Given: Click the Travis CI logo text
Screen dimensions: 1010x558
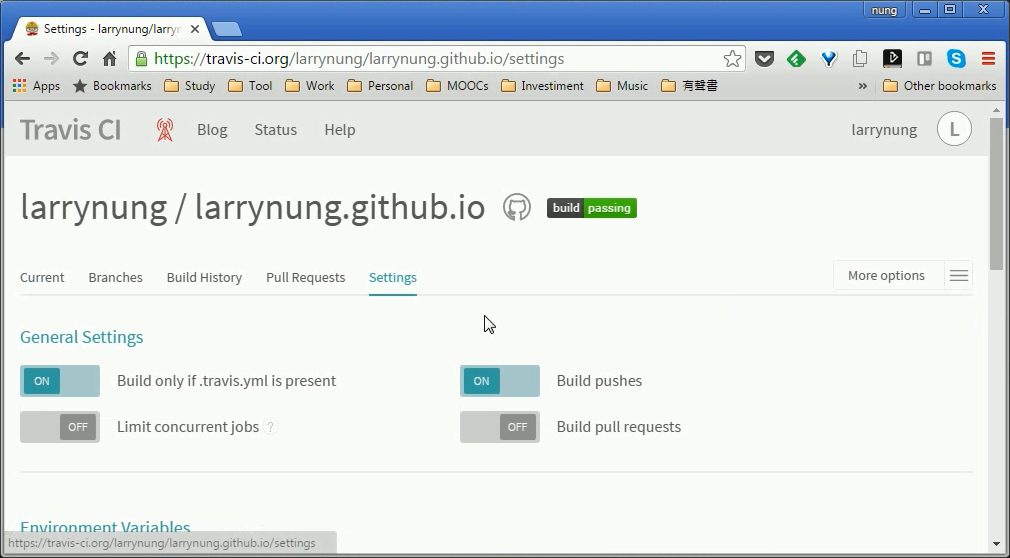Looking at the screenshot, I should [71, 130].
